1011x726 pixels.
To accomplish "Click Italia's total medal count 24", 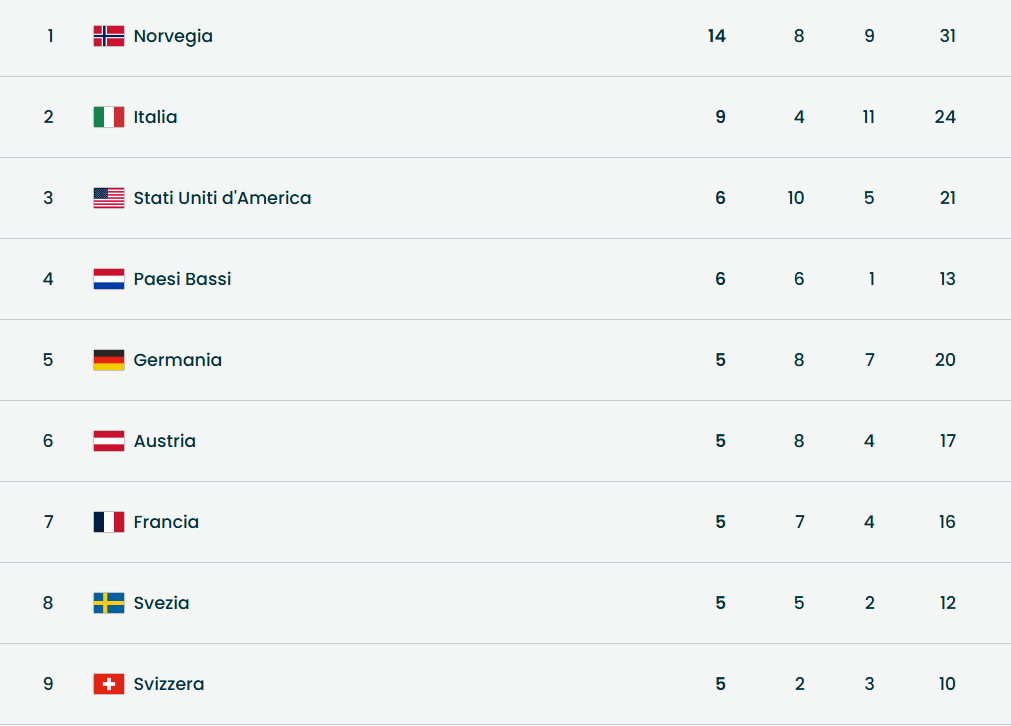I will [945, 117].
